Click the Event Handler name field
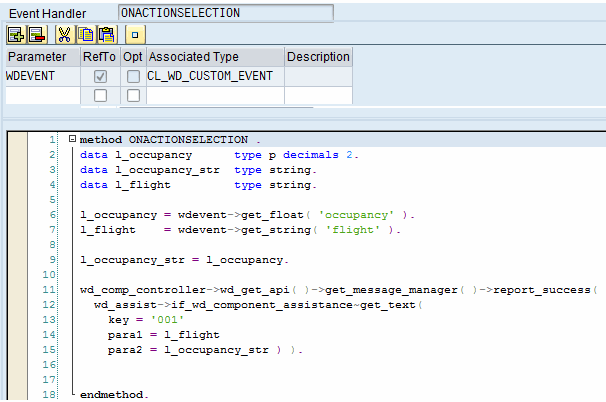 (225, 13)
